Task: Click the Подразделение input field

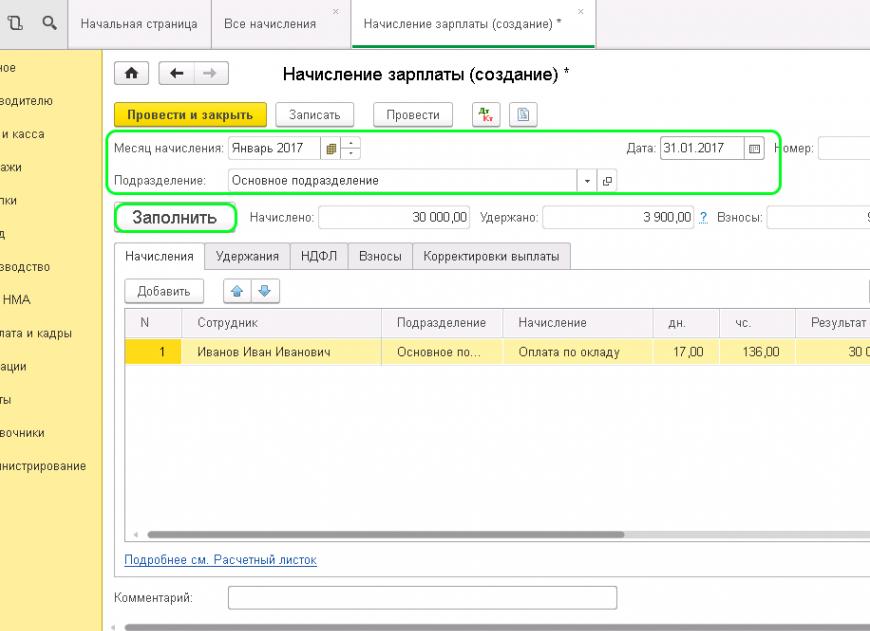Action: 403,181
